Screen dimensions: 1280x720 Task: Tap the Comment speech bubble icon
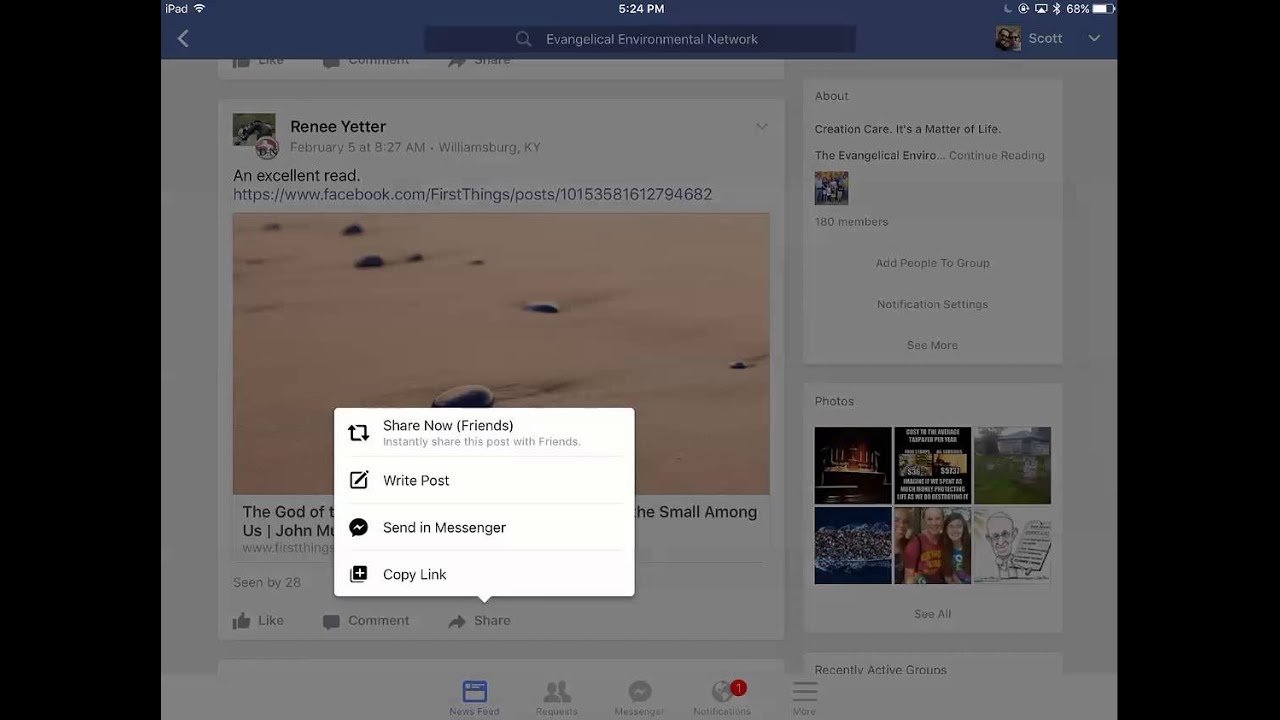(331, 621)
